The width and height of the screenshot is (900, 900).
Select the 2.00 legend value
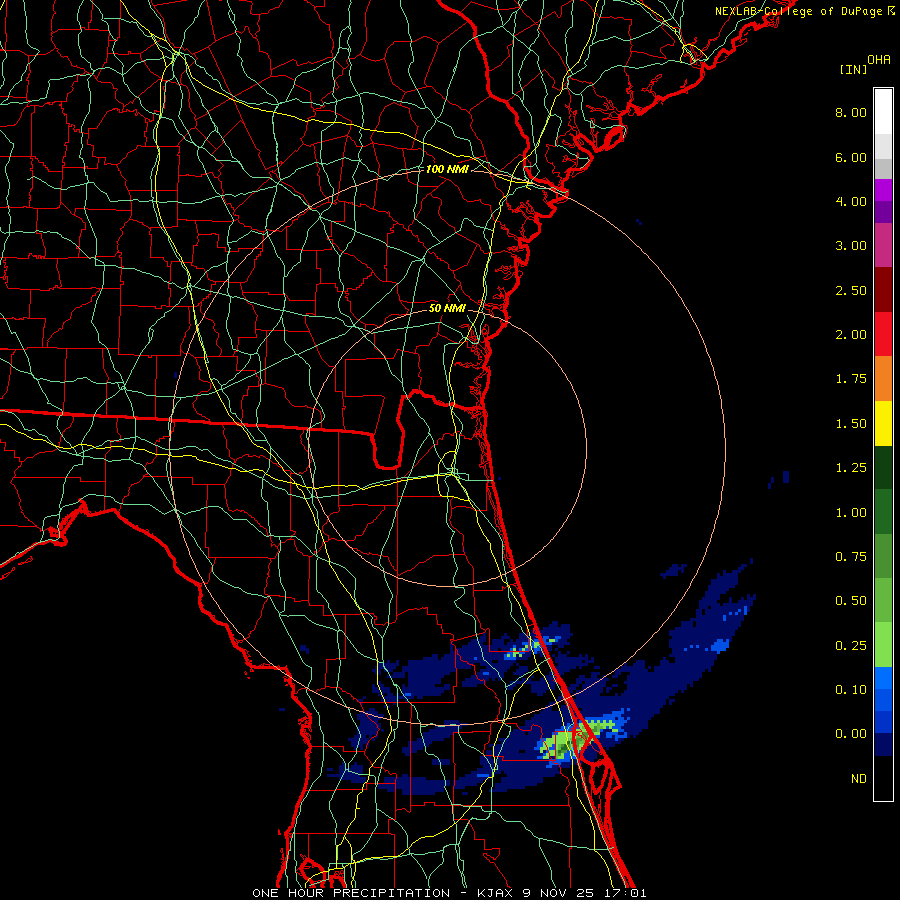coord(851,335)
